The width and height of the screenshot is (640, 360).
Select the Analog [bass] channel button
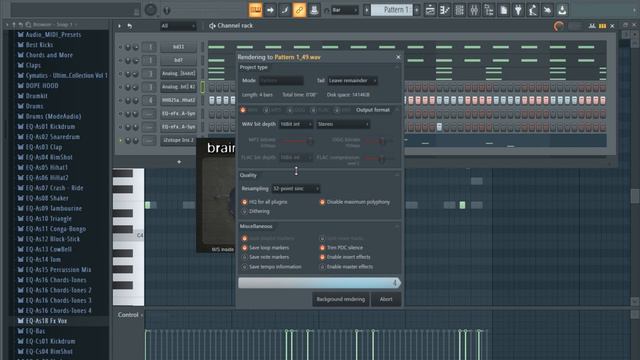pyautogui.click(x=178, y=73)
